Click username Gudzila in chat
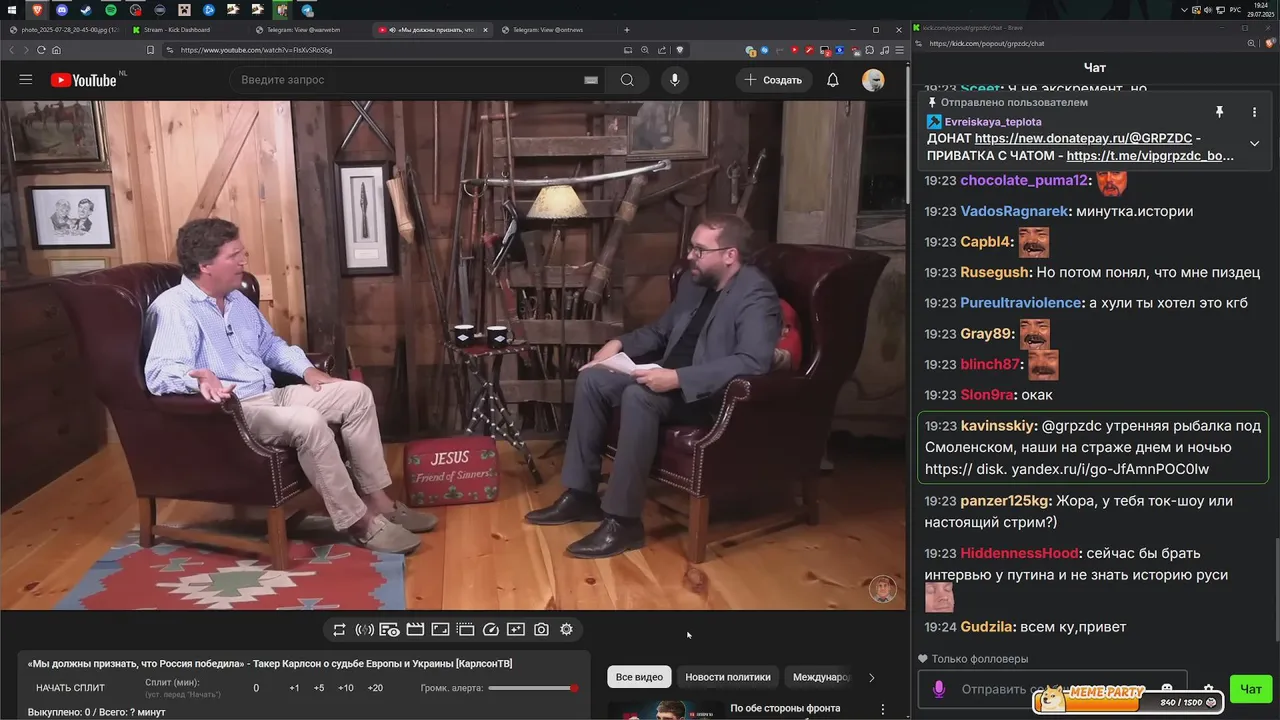Viewport: 1280px width, 720px height. click(x=988, y=627)
